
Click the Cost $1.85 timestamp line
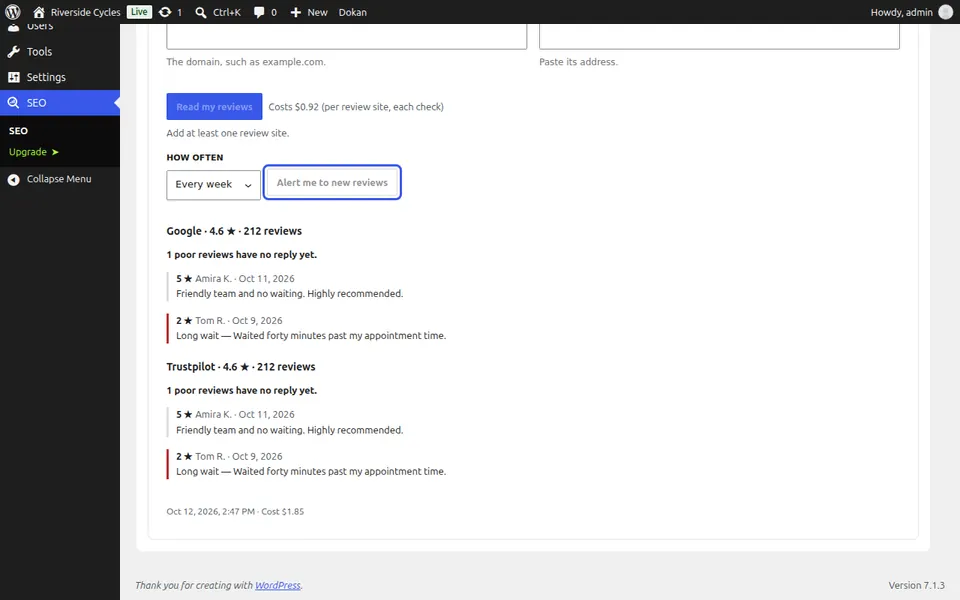[235, 511]
